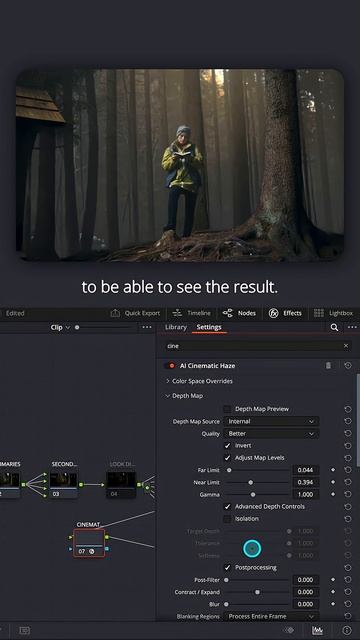This screenshot has height=640, width=360.
Task: Uncheck the Postprocessing checkbox
Action: coord(227,568)
